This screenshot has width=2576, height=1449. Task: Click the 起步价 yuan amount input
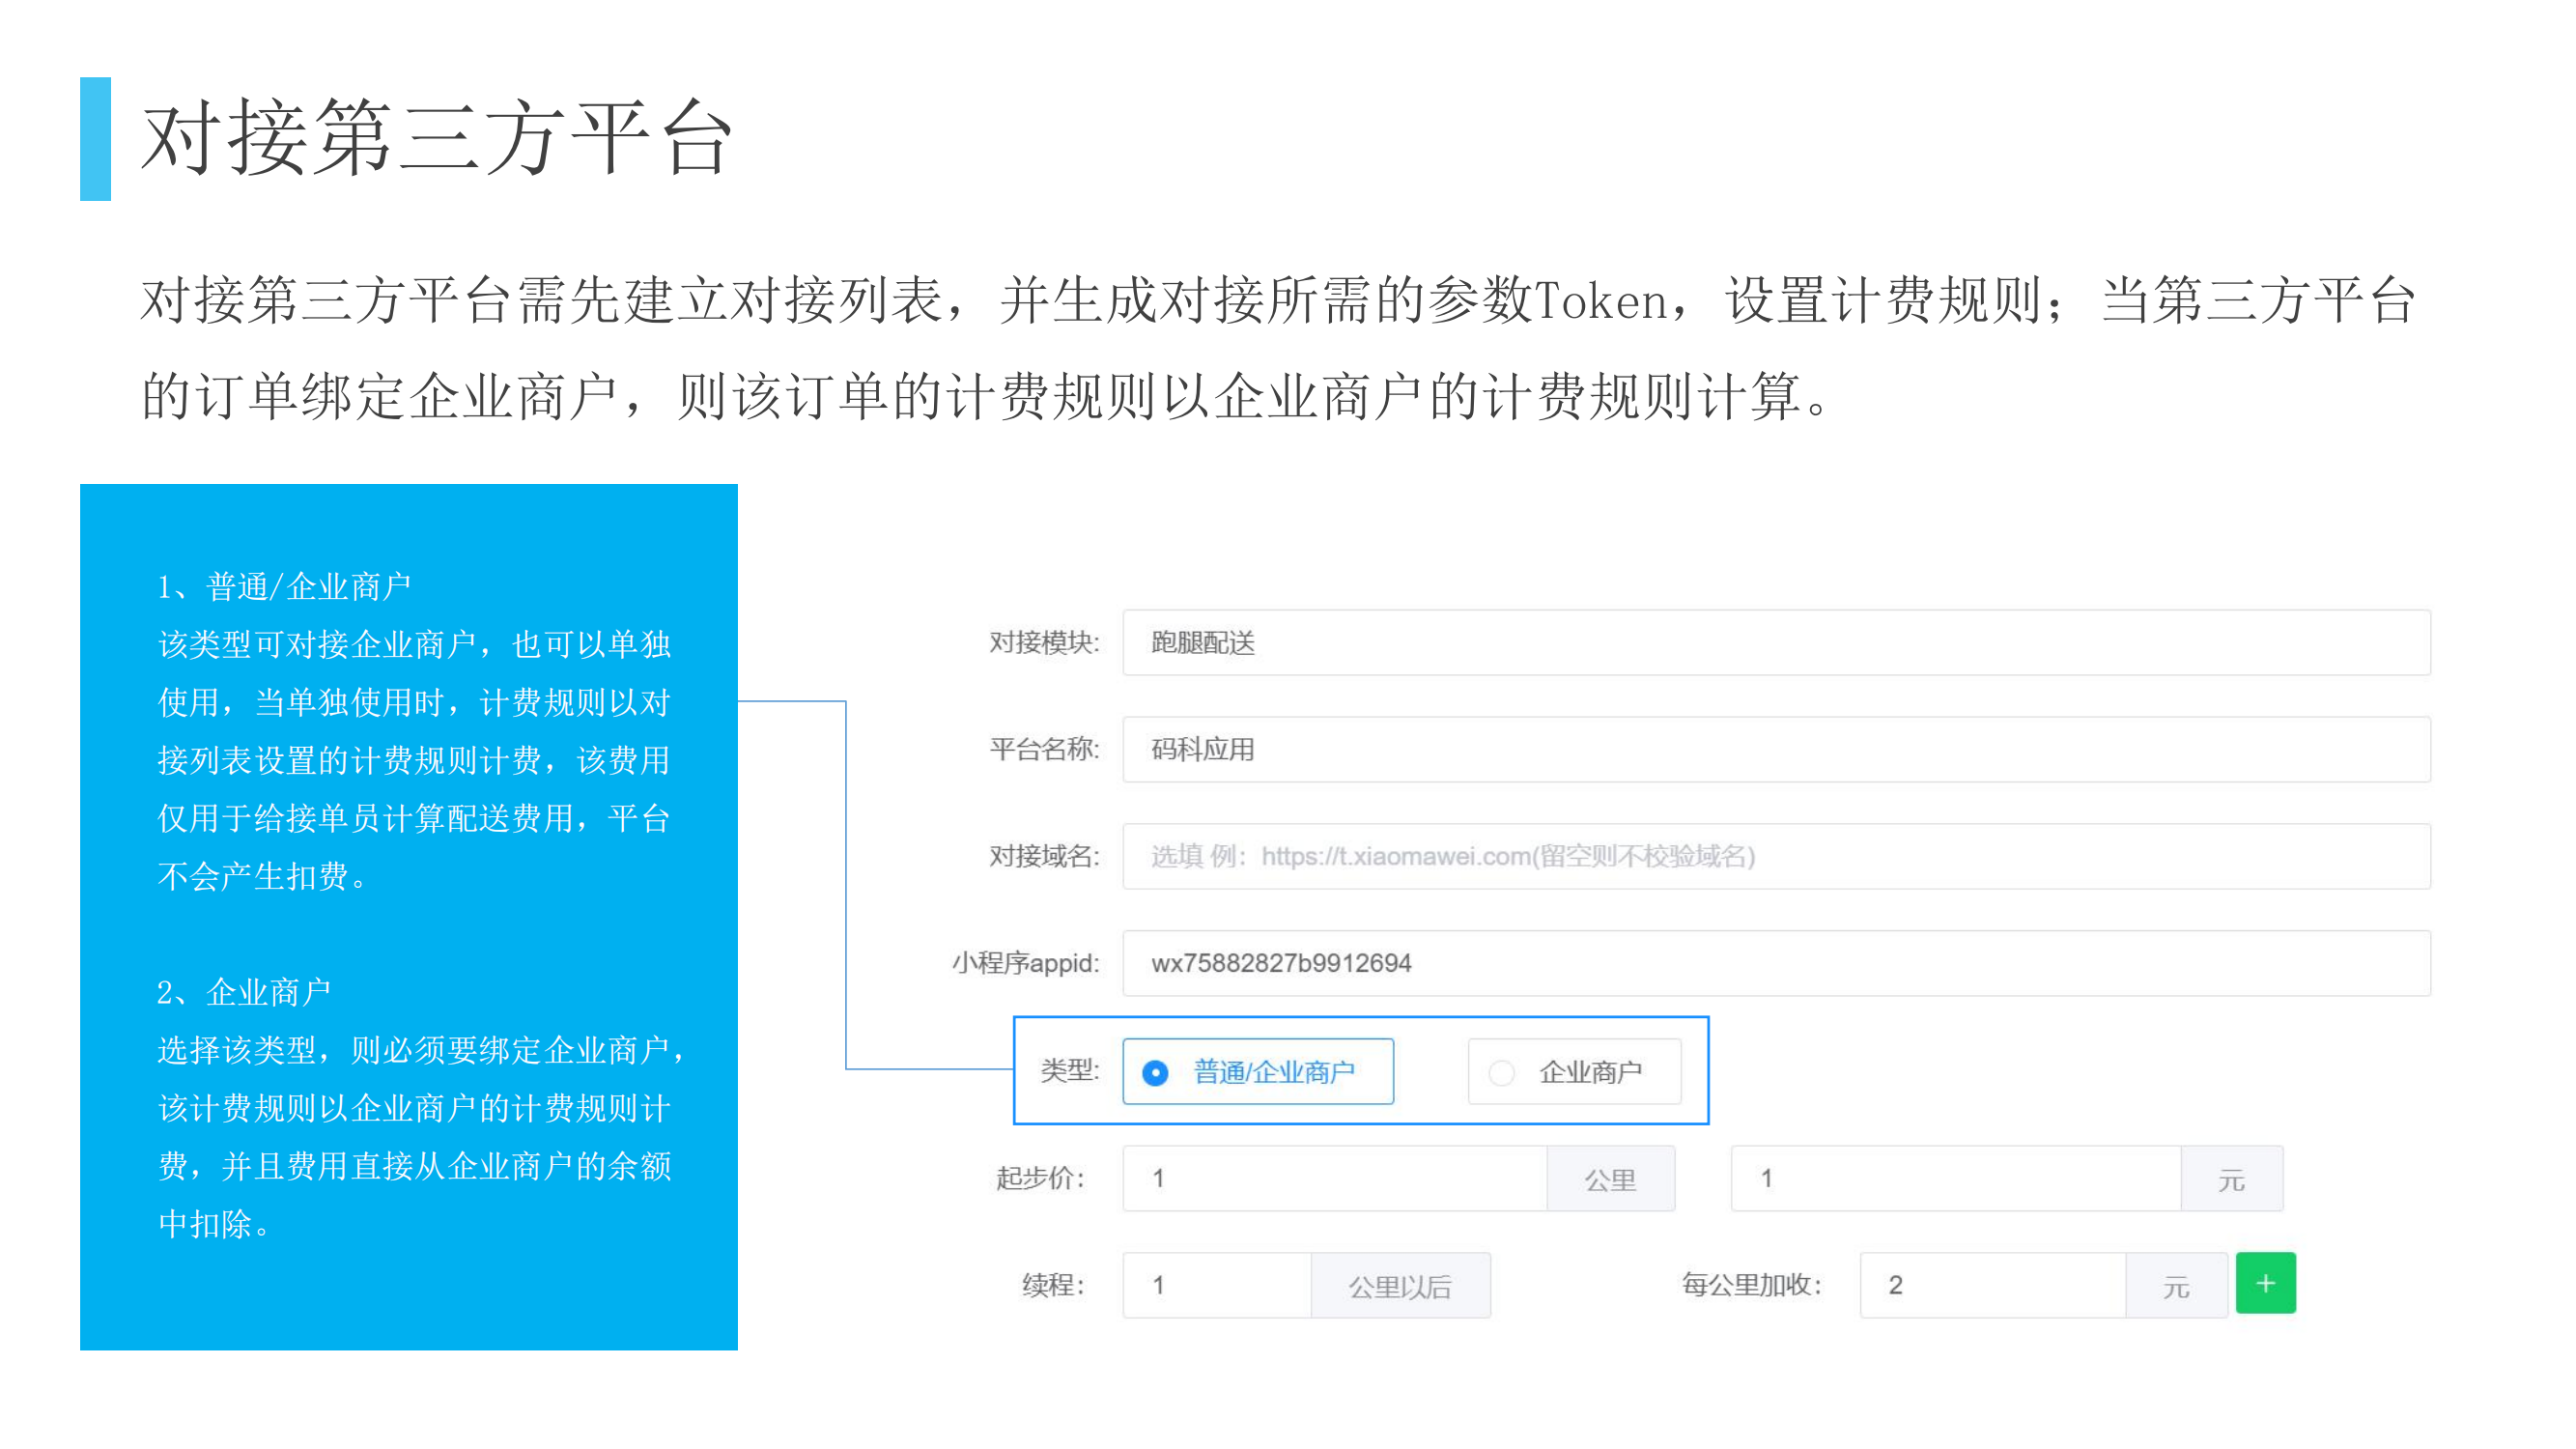tap(1956, 1178)
